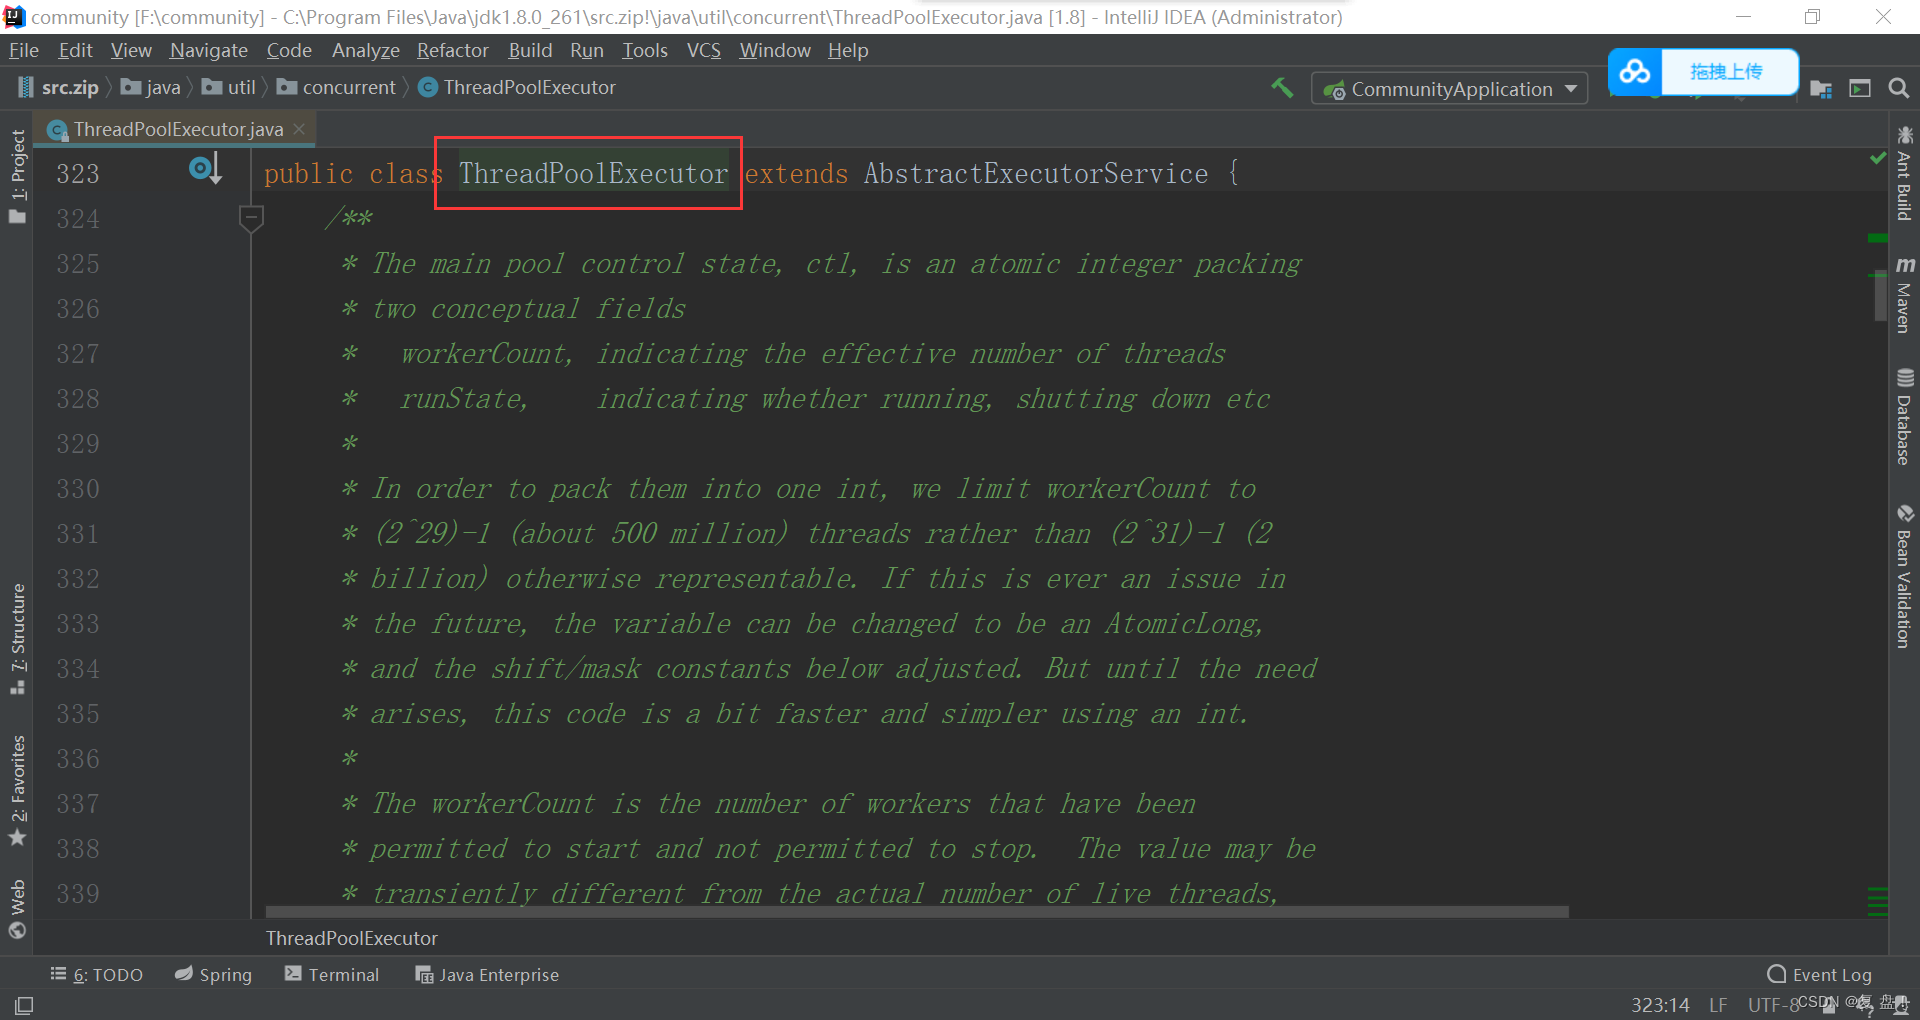Collapse the Javadoc comment fold at line 324
1920x1020 pixels.
coord(251,217)
